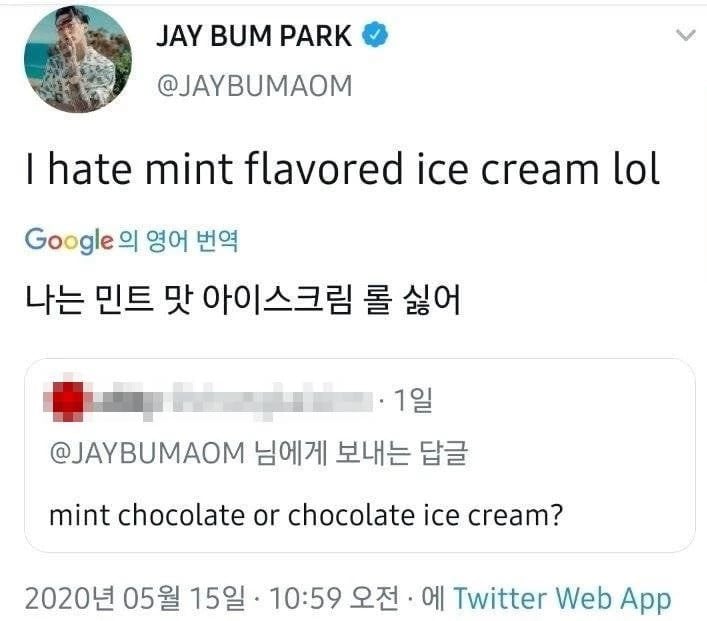Click the '1일' timestamp in quoted tweet
The height and width of the screenshot is (621, 707).
pos(413,400)
